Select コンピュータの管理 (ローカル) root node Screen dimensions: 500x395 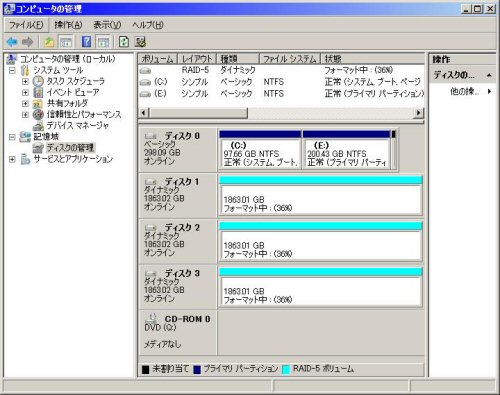[68, 59]
